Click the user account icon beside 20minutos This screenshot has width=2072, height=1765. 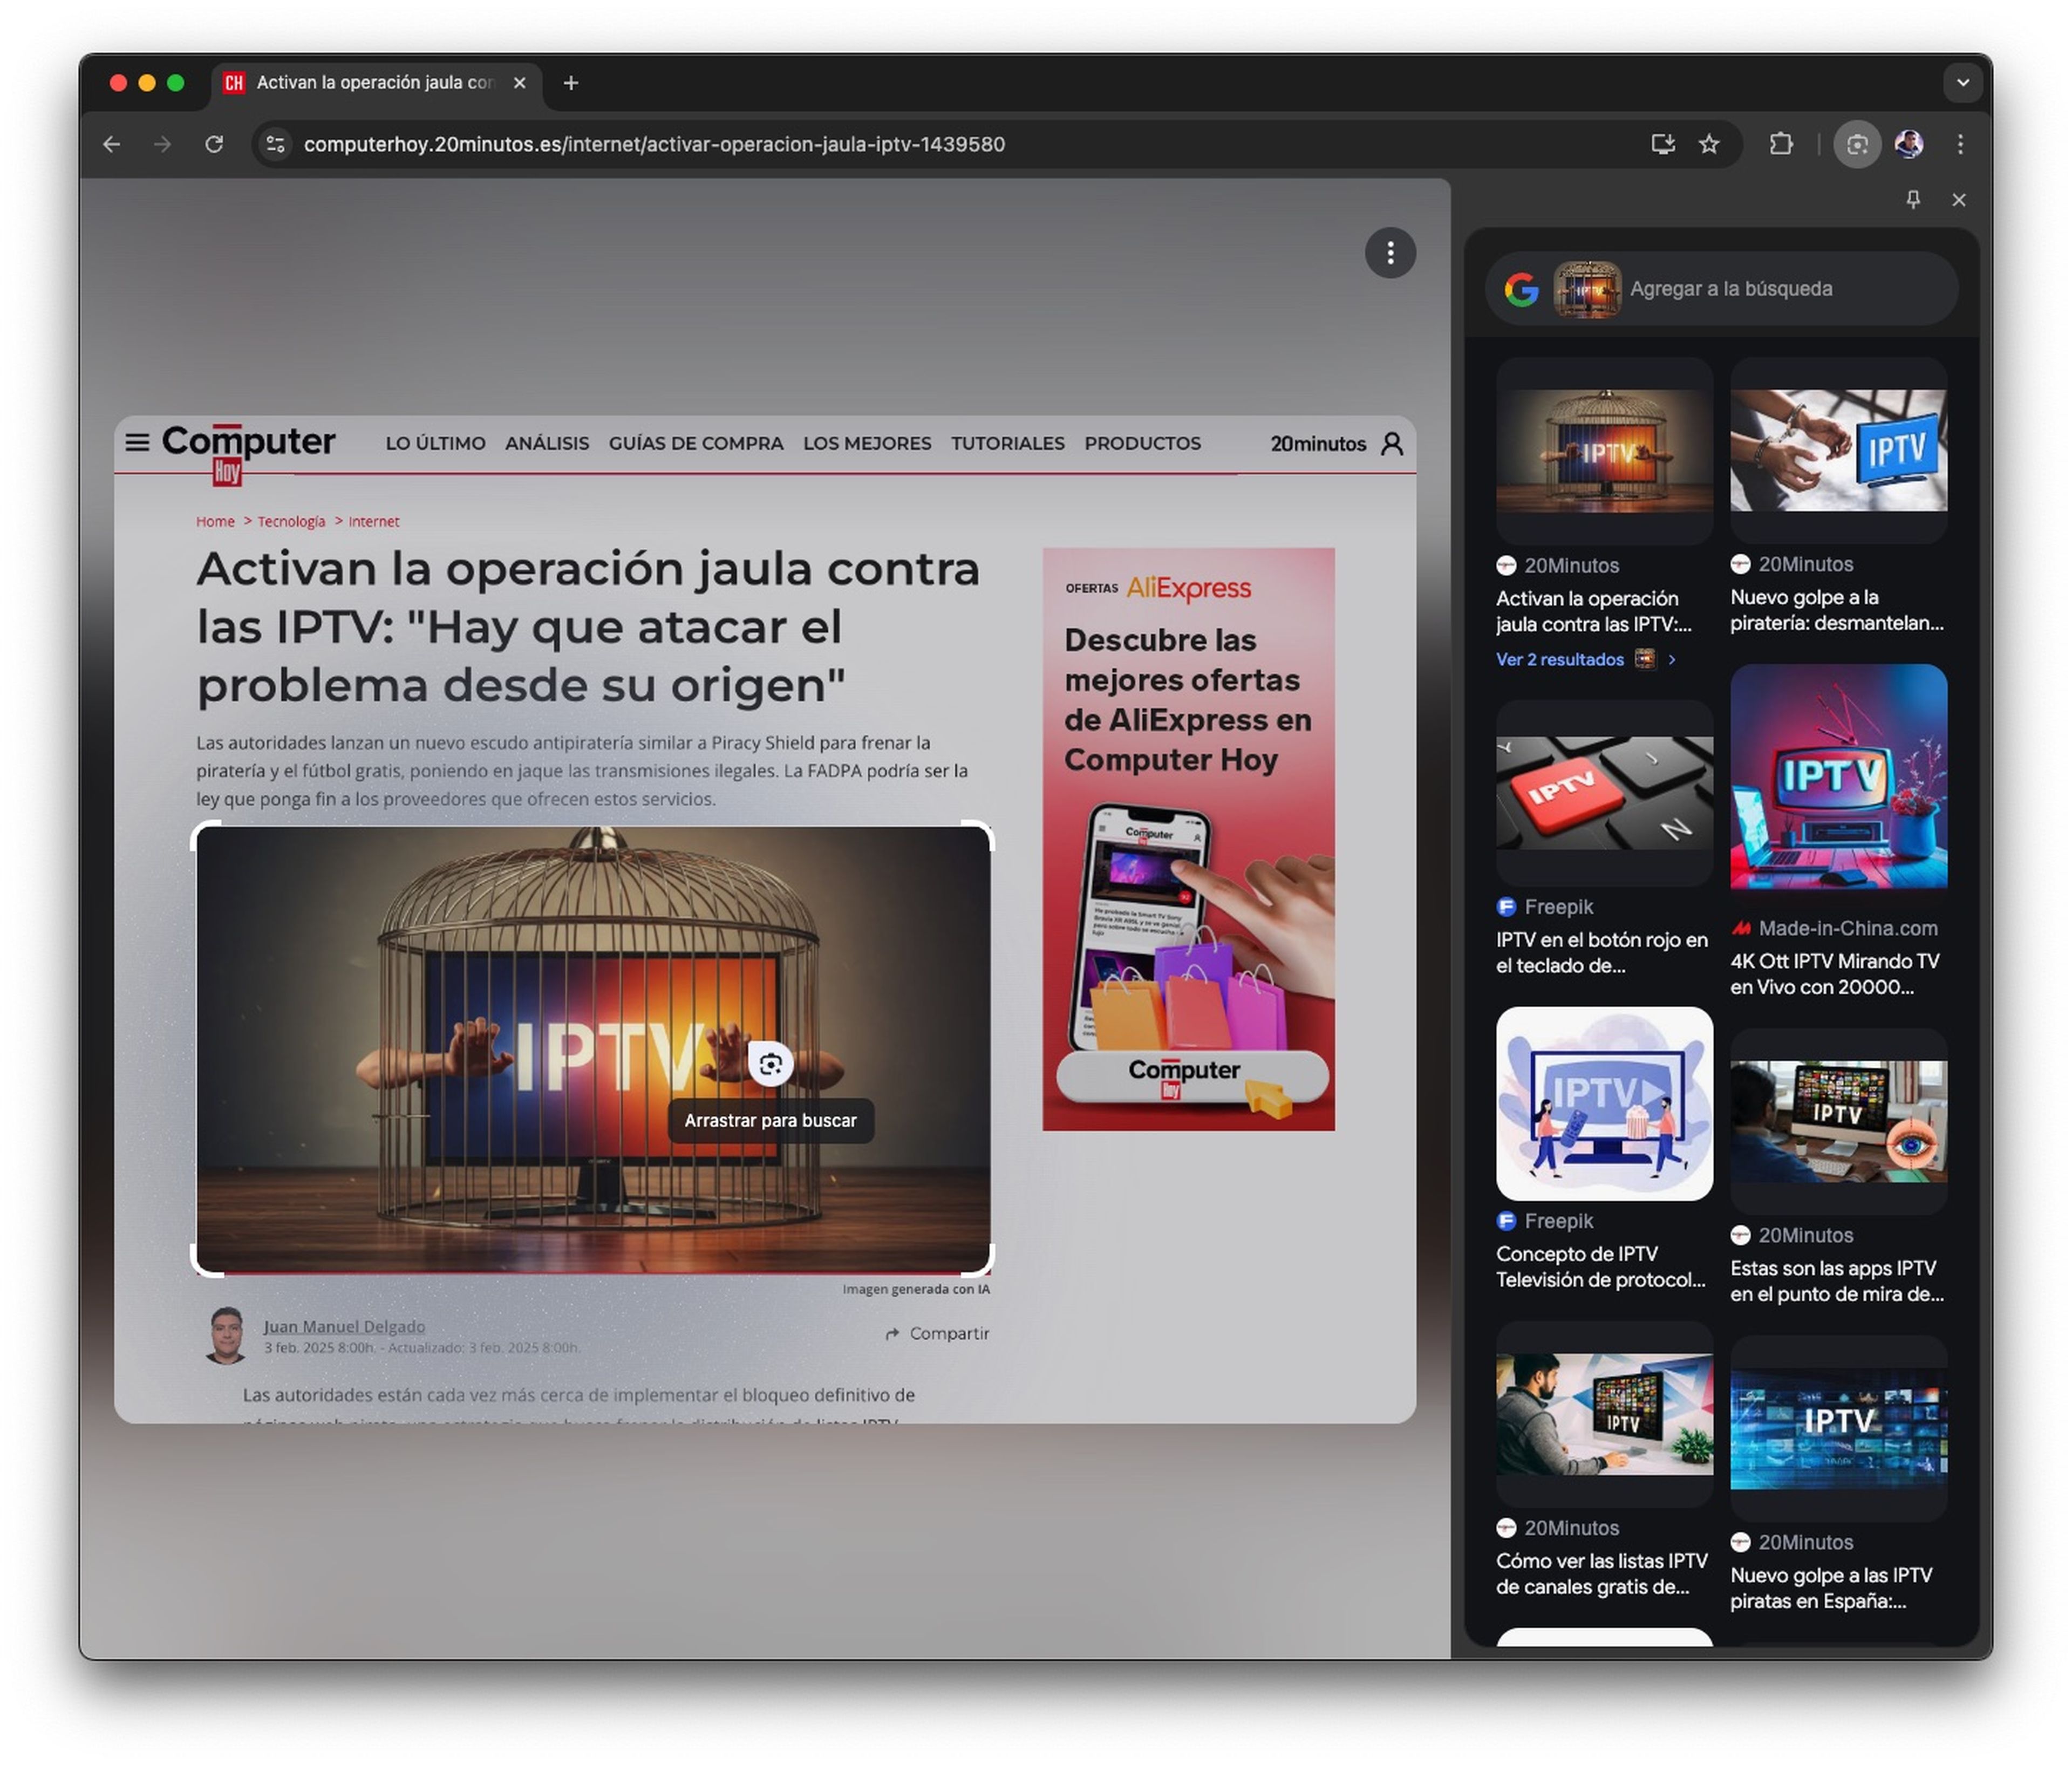[1391, 443]
